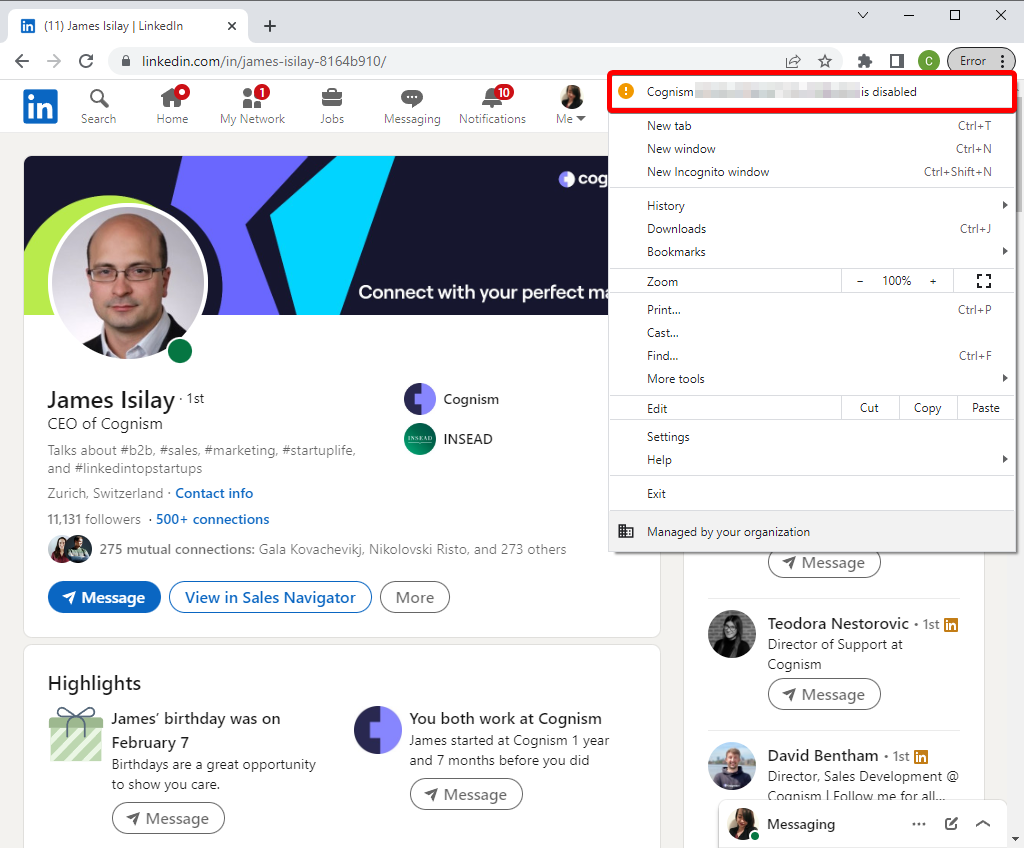Message Teodora Nestorovic

click(x=824, y=694)
